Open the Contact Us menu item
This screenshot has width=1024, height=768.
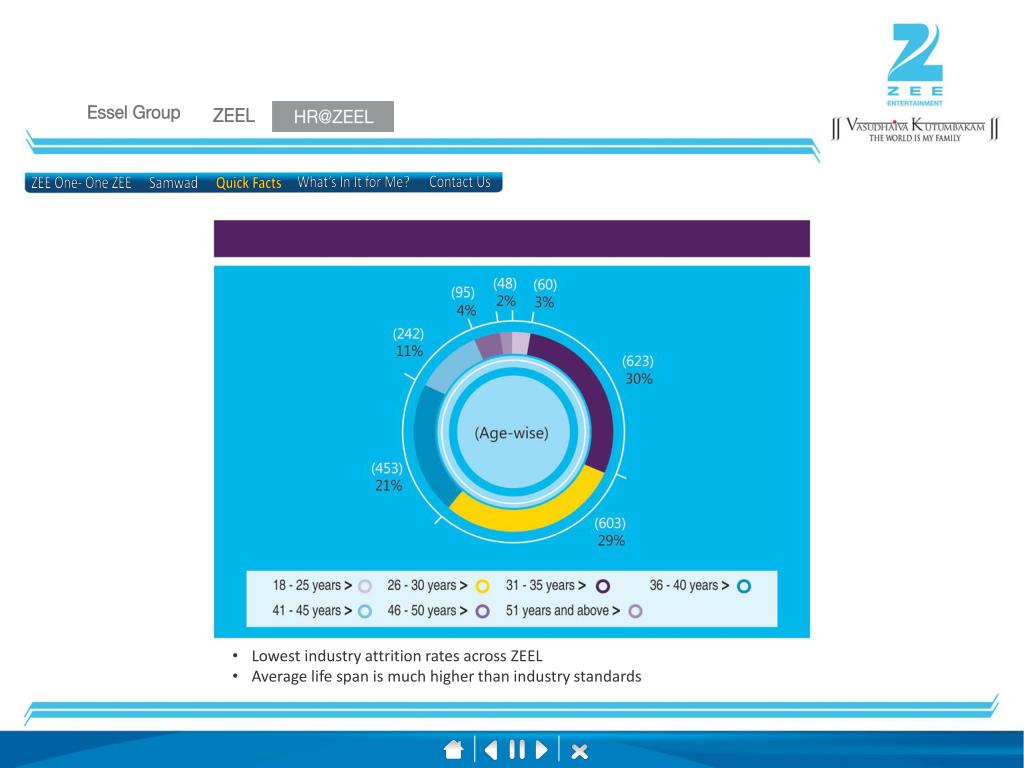point(459,182)
